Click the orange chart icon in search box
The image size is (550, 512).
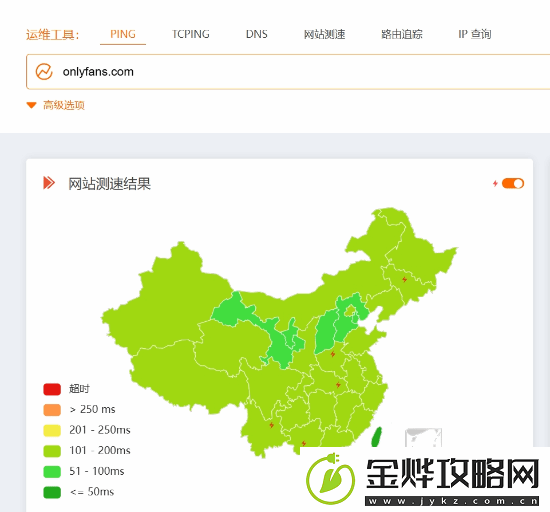[x=44, y=72]
